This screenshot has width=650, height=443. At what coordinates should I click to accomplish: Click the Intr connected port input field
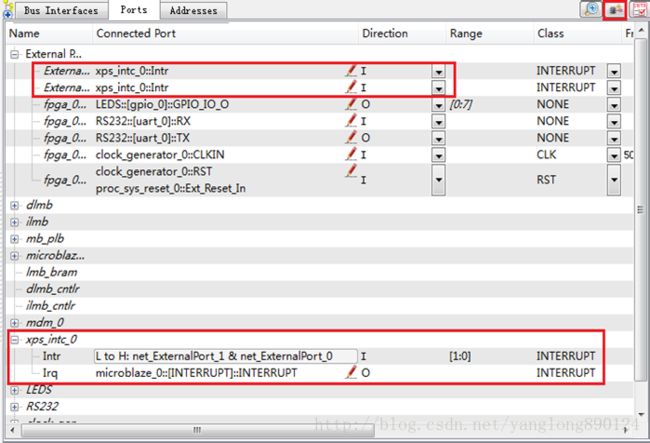point(226,356)
